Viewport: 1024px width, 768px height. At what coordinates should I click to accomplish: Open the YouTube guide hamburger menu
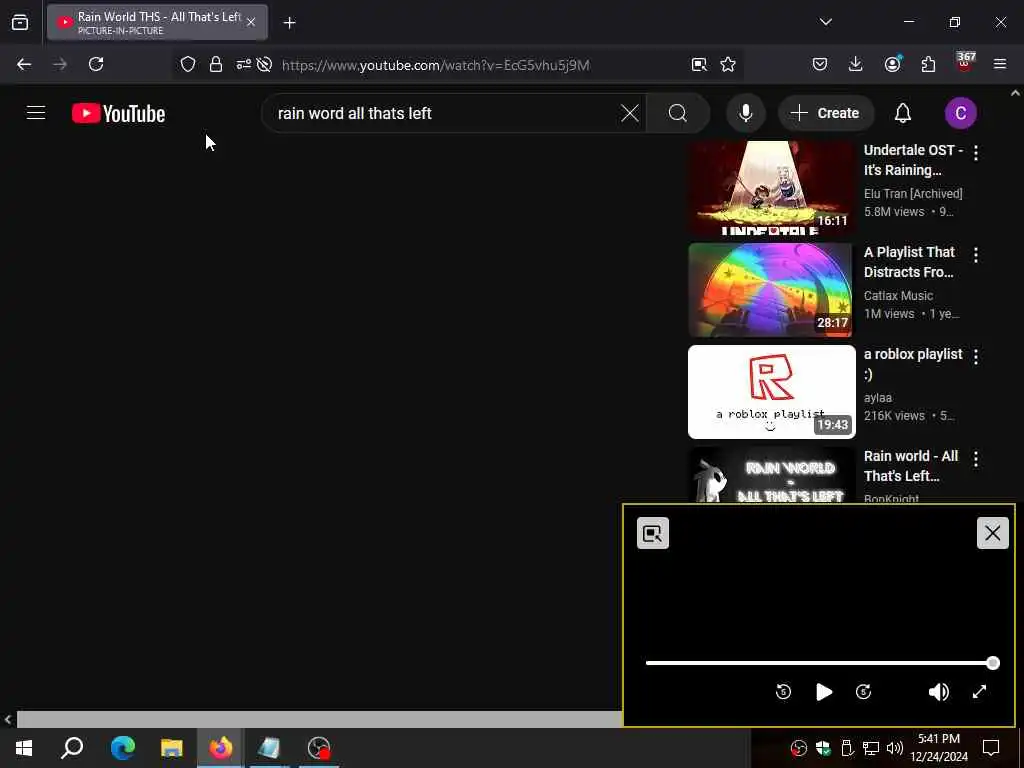pyautogui.click(x=36, y=113)
